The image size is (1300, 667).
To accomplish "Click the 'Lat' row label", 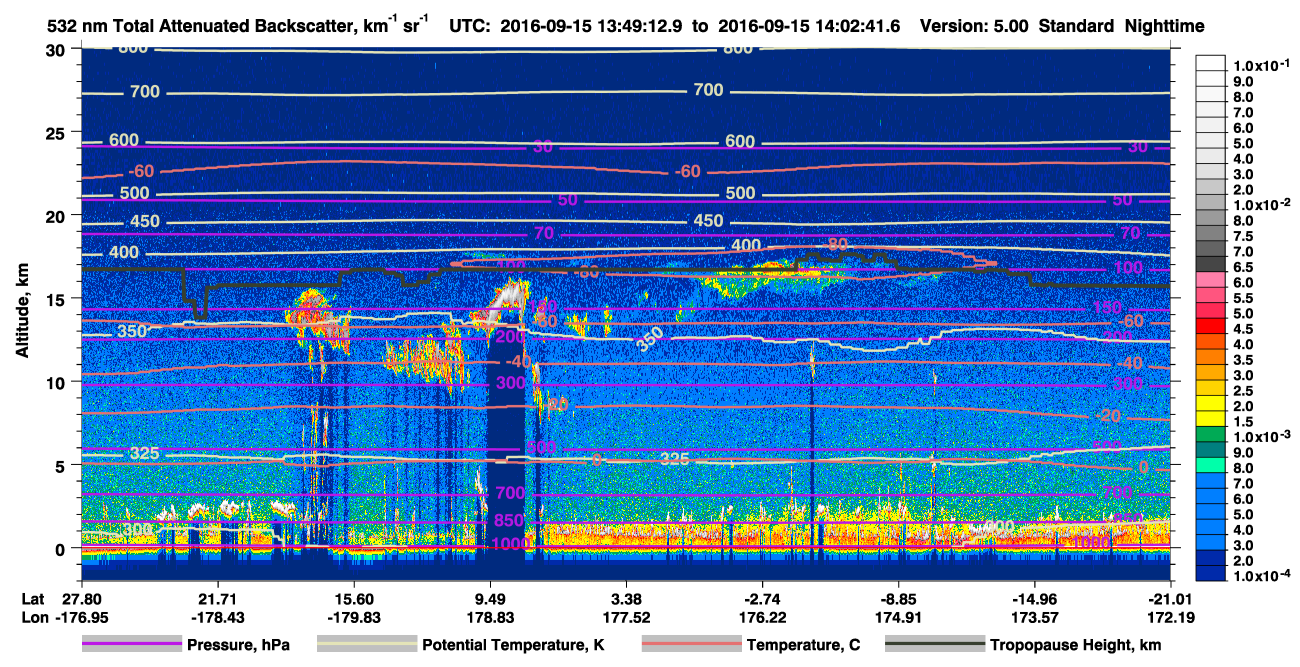I will tap(32, 598).
